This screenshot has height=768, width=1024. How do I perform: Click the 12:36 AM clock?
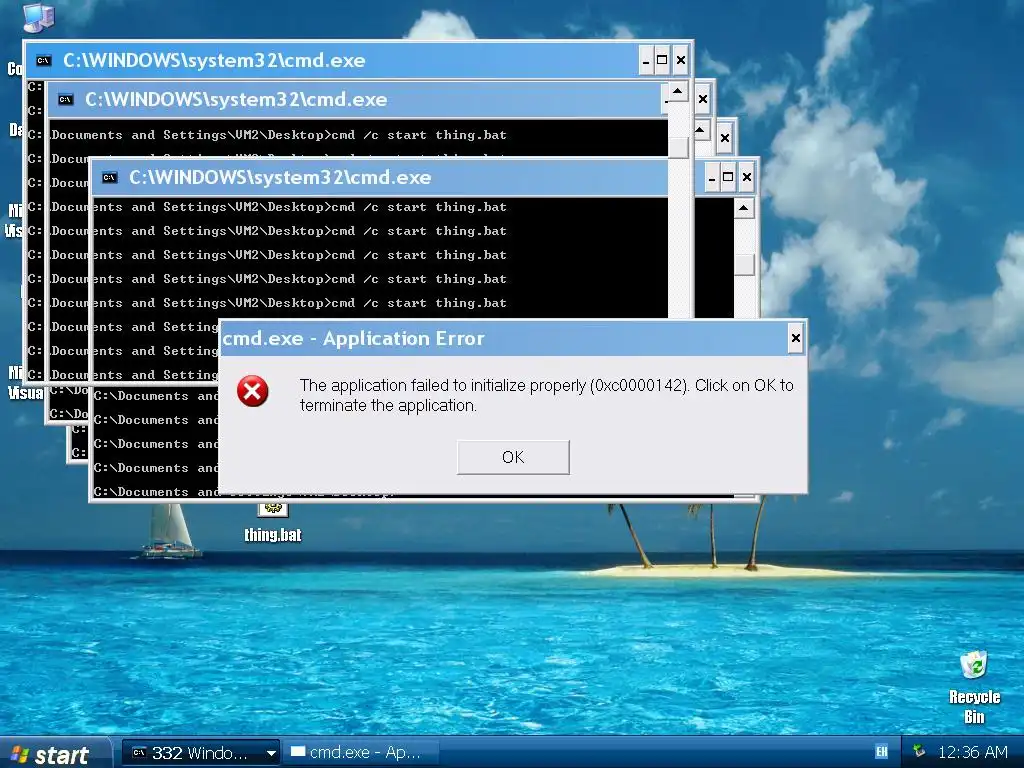pos(972,752)
